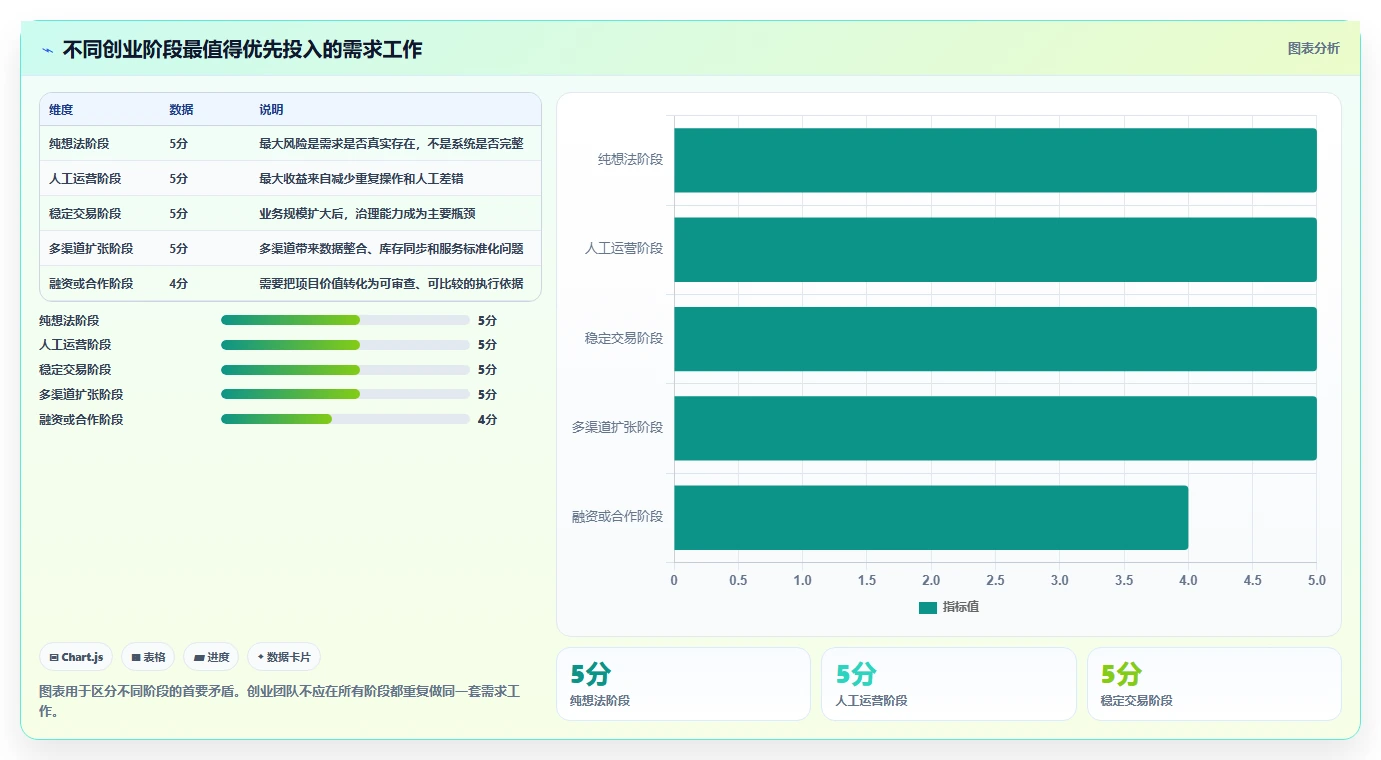Click the 多渠道扩张阶段 chart bar
Image resolution: width=1381 pixels, height=760 pixels.
pyautogui.click(x=995, y=428)
